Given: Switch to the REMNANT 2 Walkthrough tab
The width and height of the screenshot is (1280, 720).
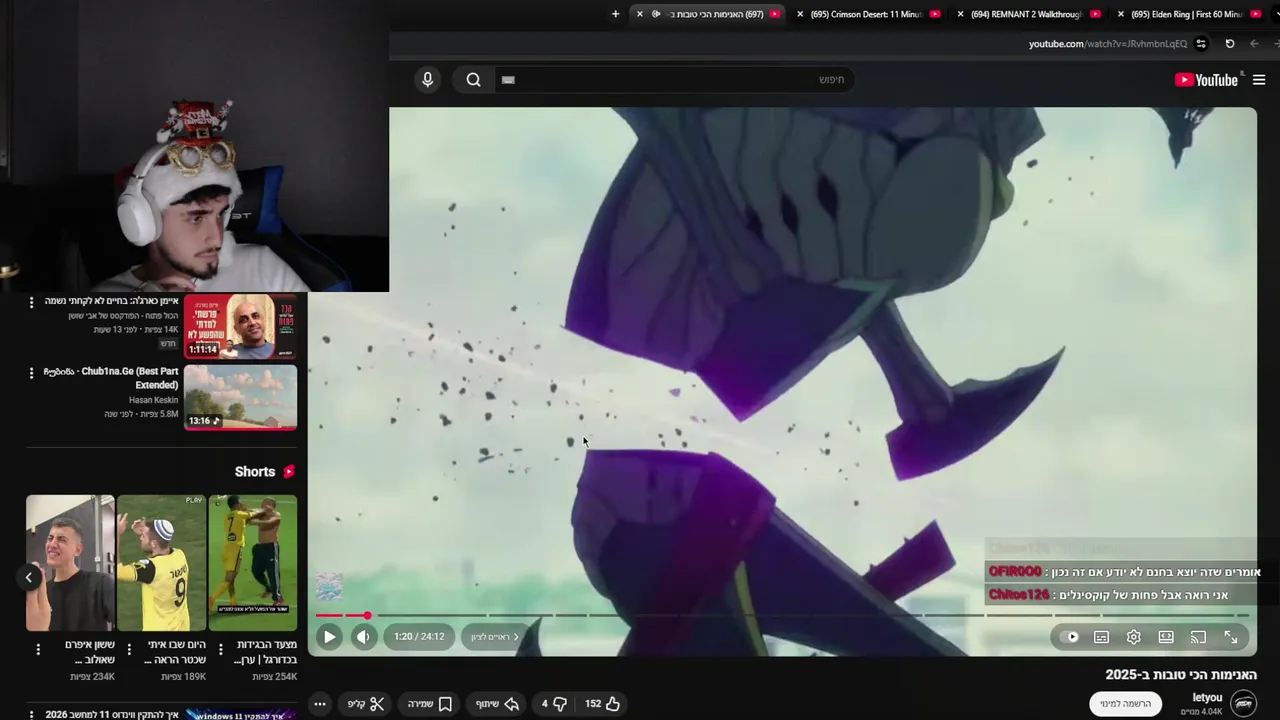Looking at the screenshot, I should pyautogui.click(x=1027, y=14).
